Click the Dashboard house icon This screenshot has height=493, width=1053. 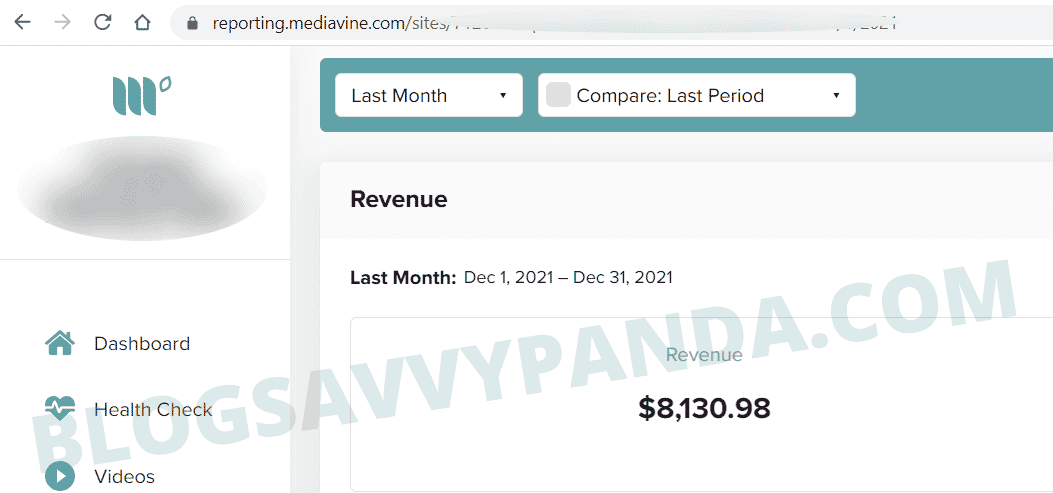coord(60,343)
